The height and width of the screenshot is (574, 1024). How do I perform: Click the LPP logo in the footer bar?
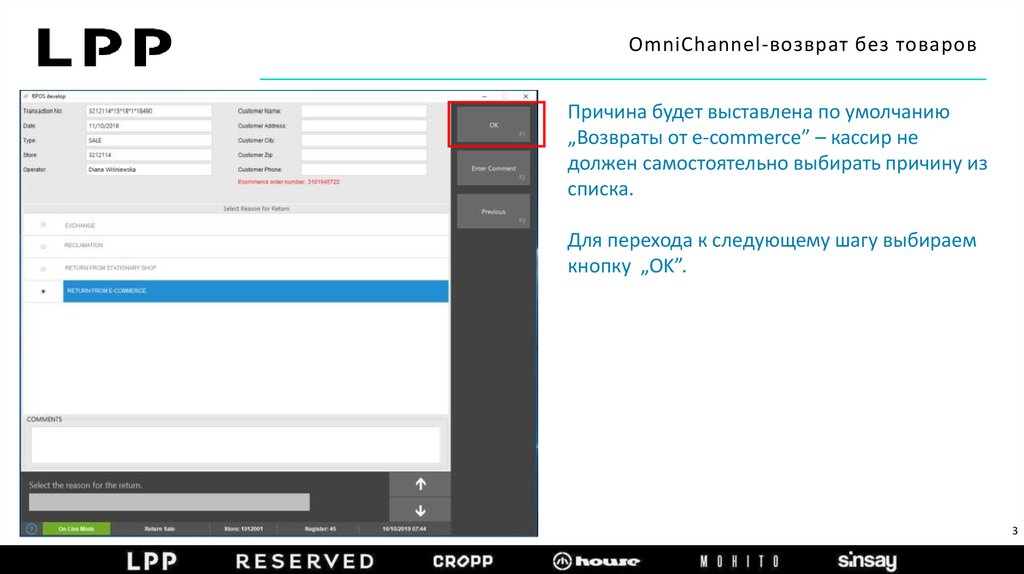(x=152, y=561)
